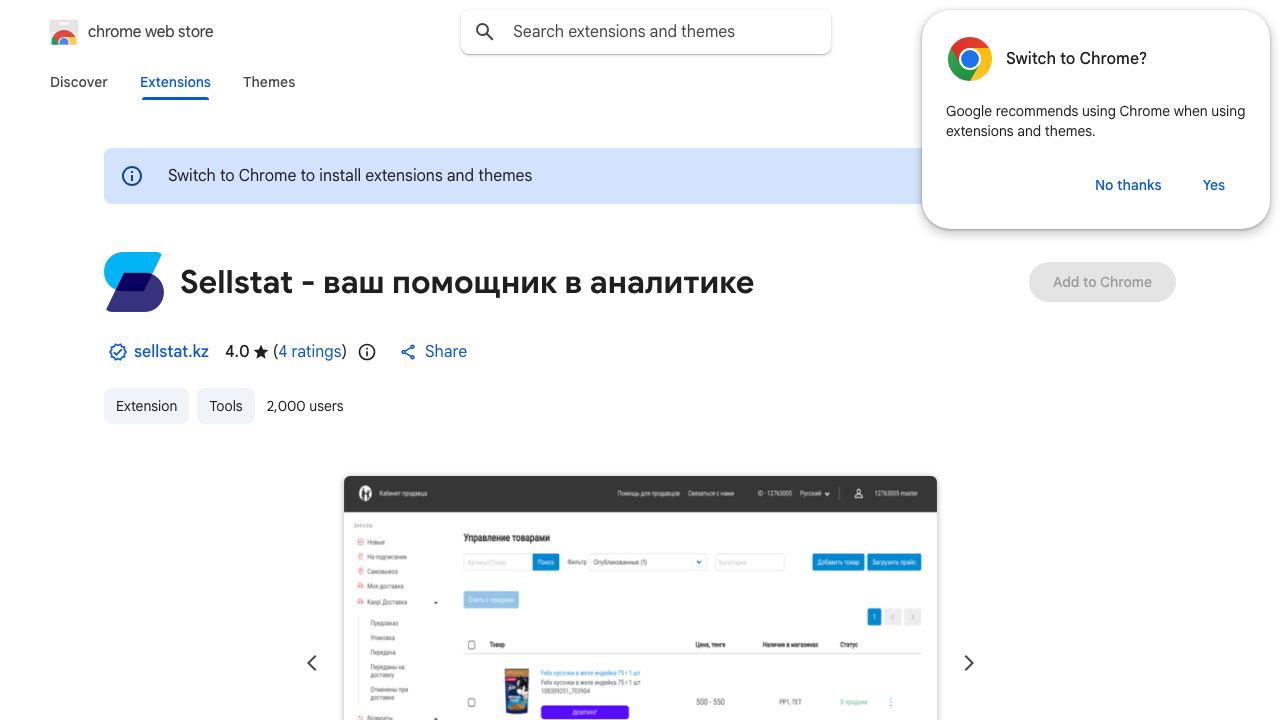Click the Chrome icon in the popup
Screen dimensions: 1280x720
point(970,59)
